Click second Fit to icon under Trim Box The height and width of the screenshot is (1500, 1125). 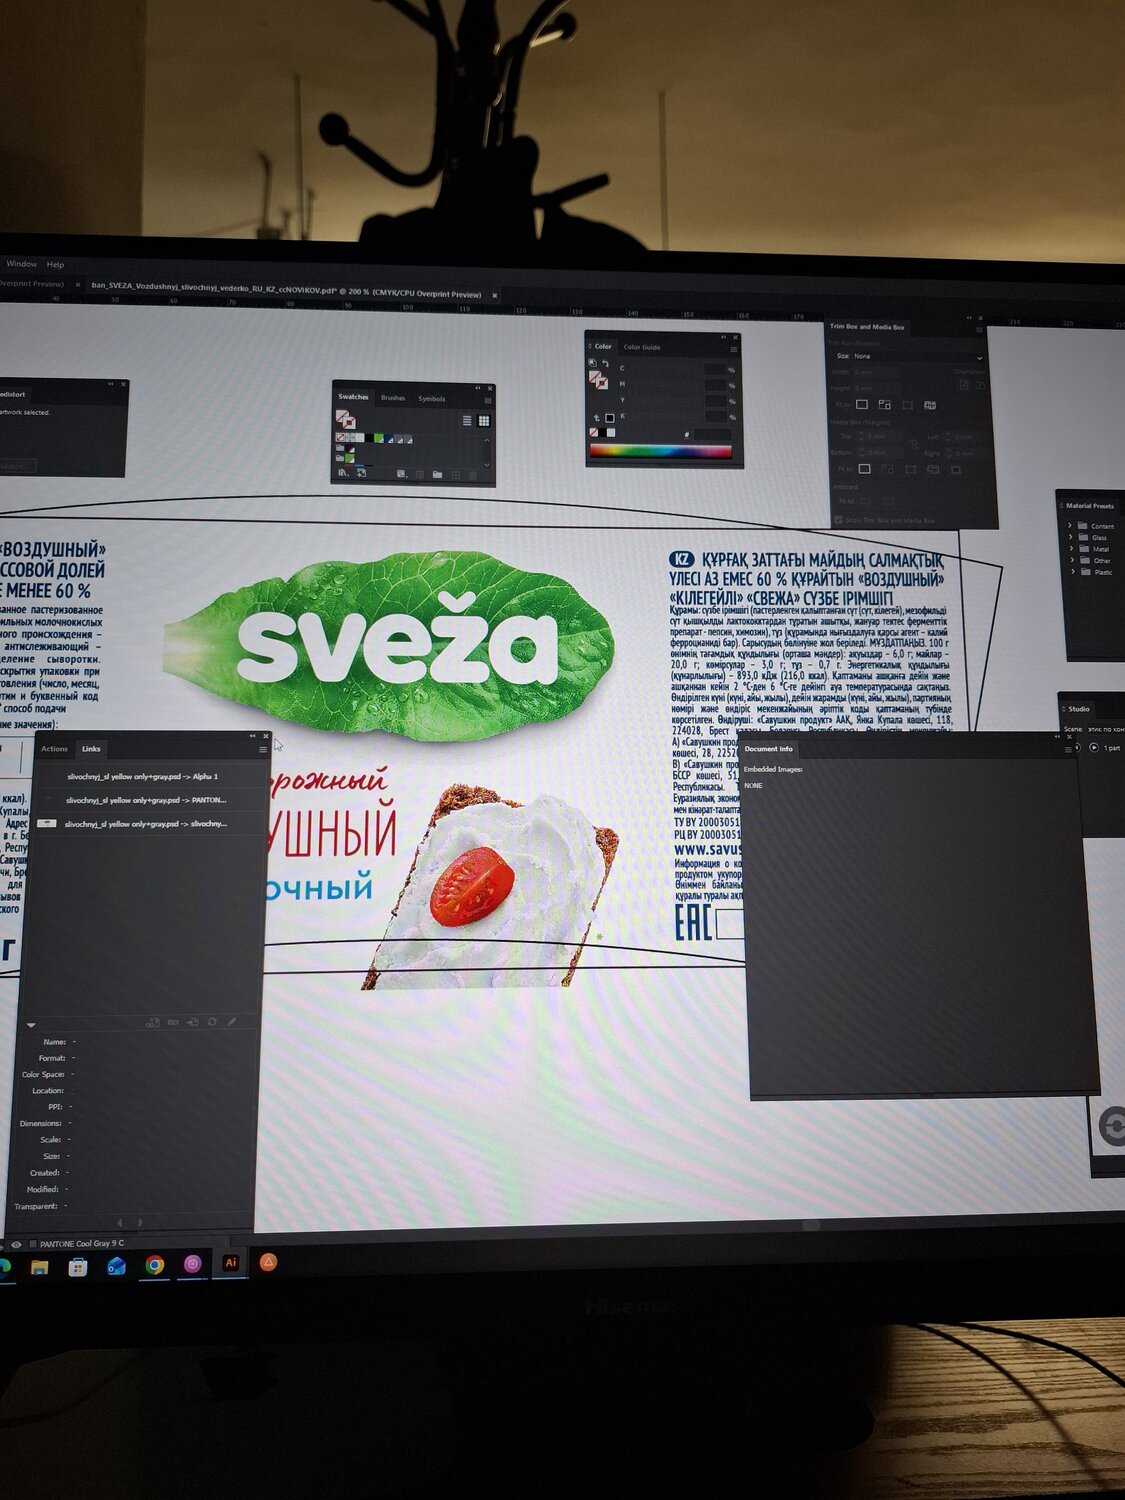[x=884, y=404]
